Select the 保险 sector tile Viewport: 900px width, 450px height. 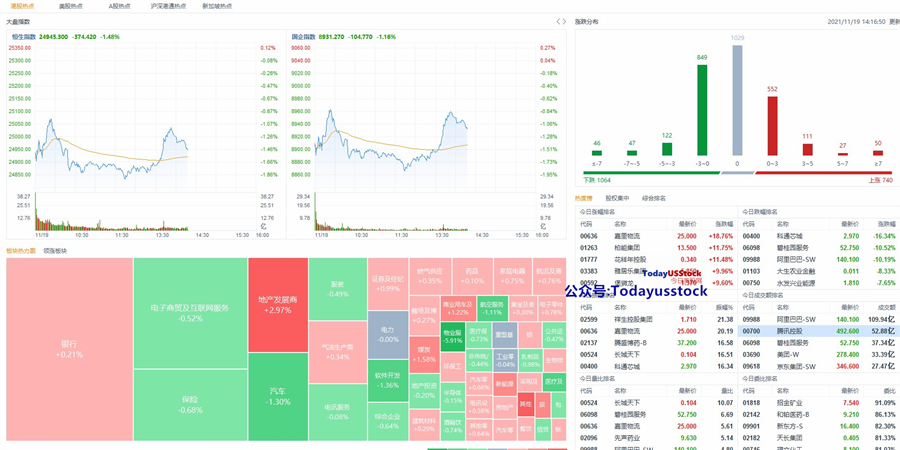[x=191, y=405]
